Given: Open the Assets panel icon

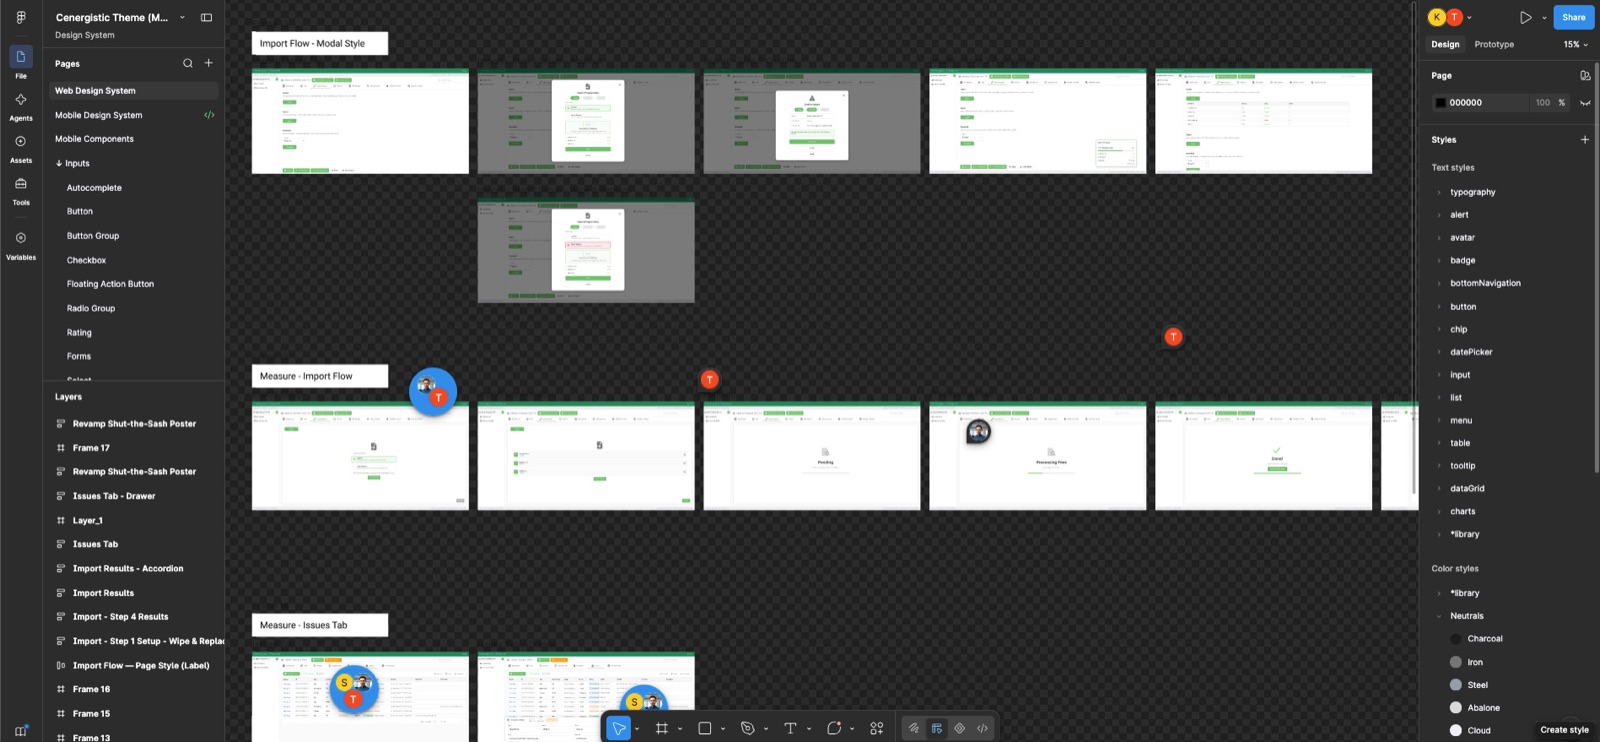Looking at the screenshot, I should click(21, 141).
